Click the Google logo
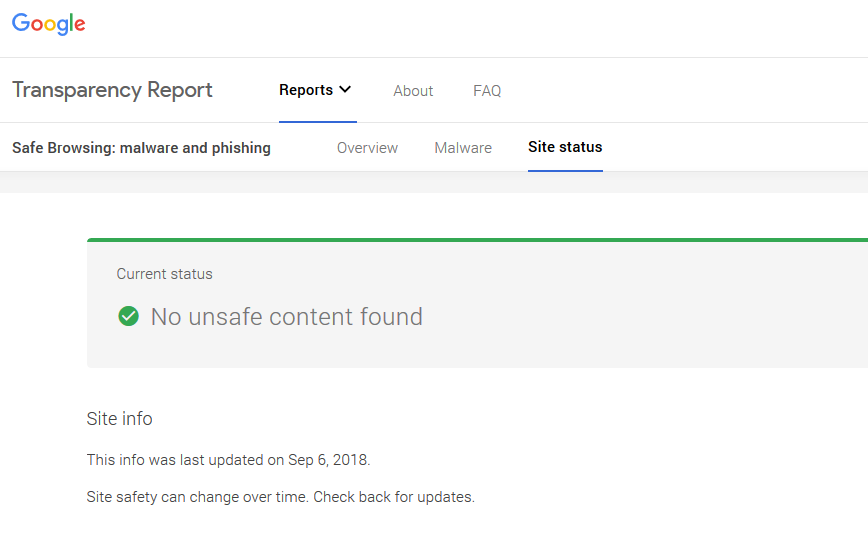 (49, 25)
